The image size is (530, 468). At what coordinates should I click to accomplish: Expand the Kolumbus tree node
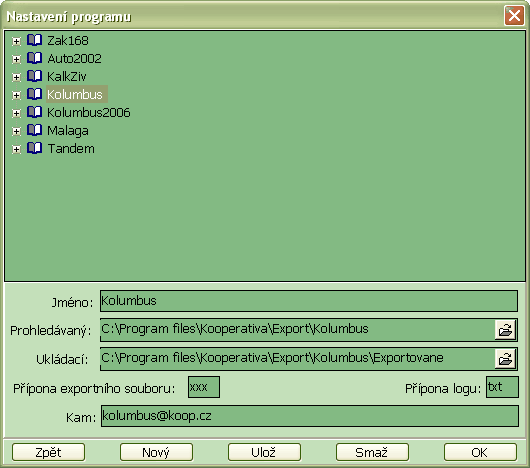[x=16, y=95]
